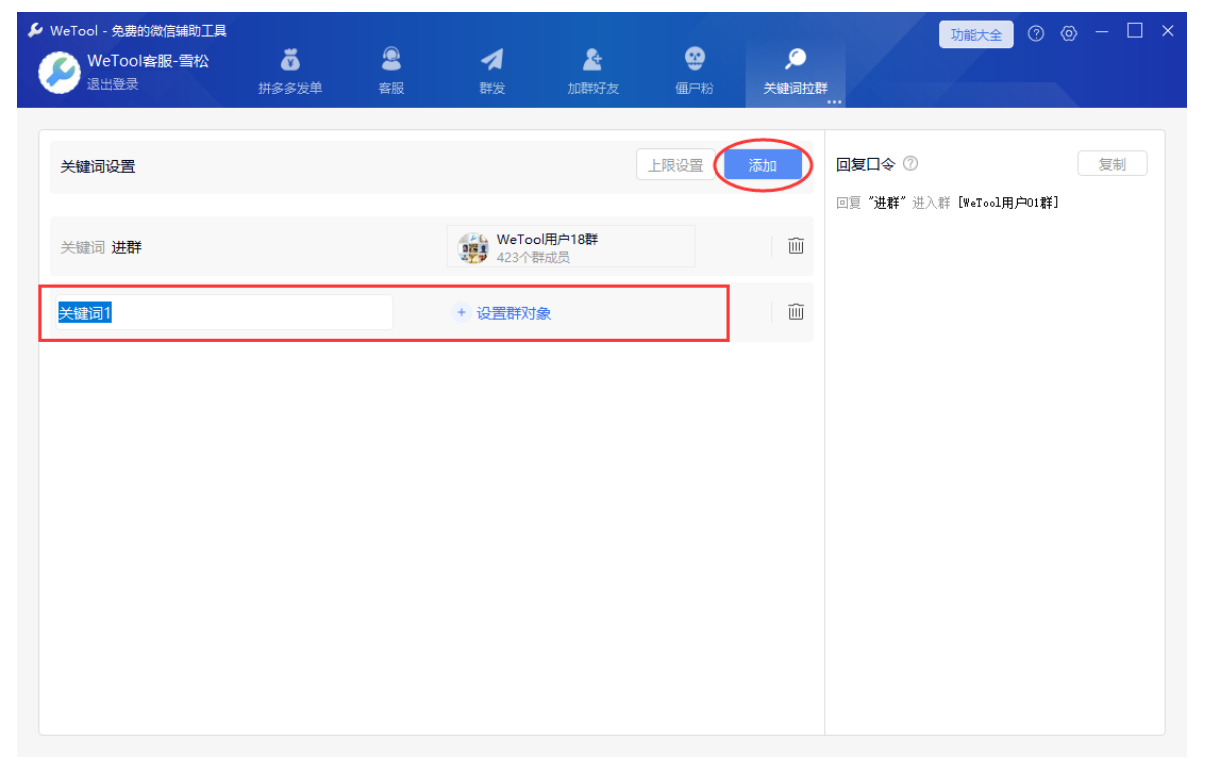Click the 进群 keyword text

(x=126, y=247)
